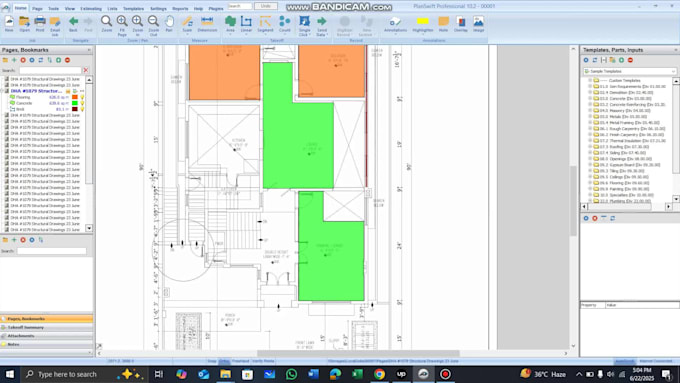Open the Takeoff Summary panel section
Viewport: 680px width, 383px height.
(46, 327)
